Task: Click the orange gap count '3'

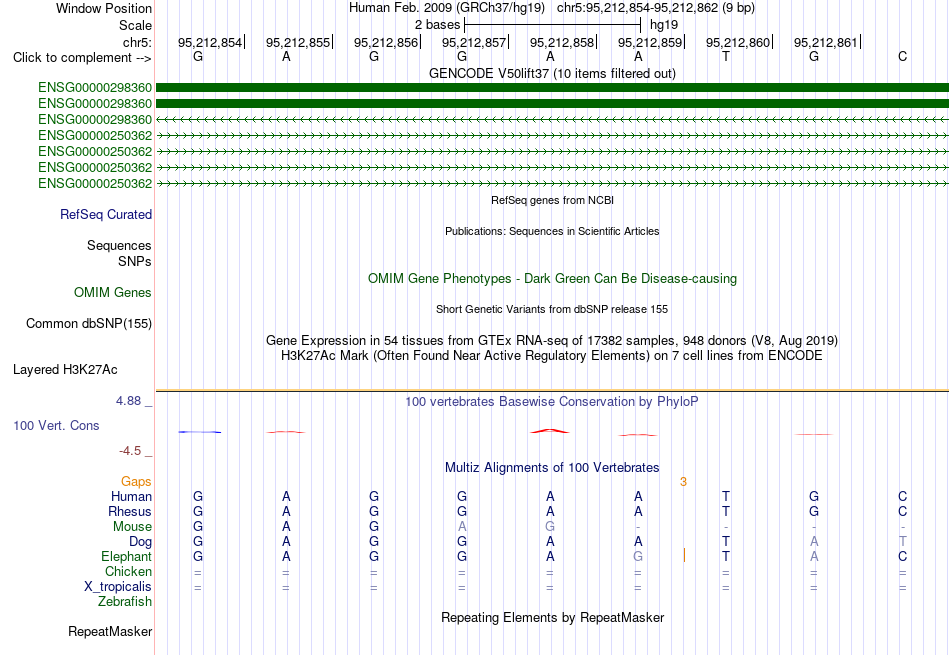Action: 683,482
